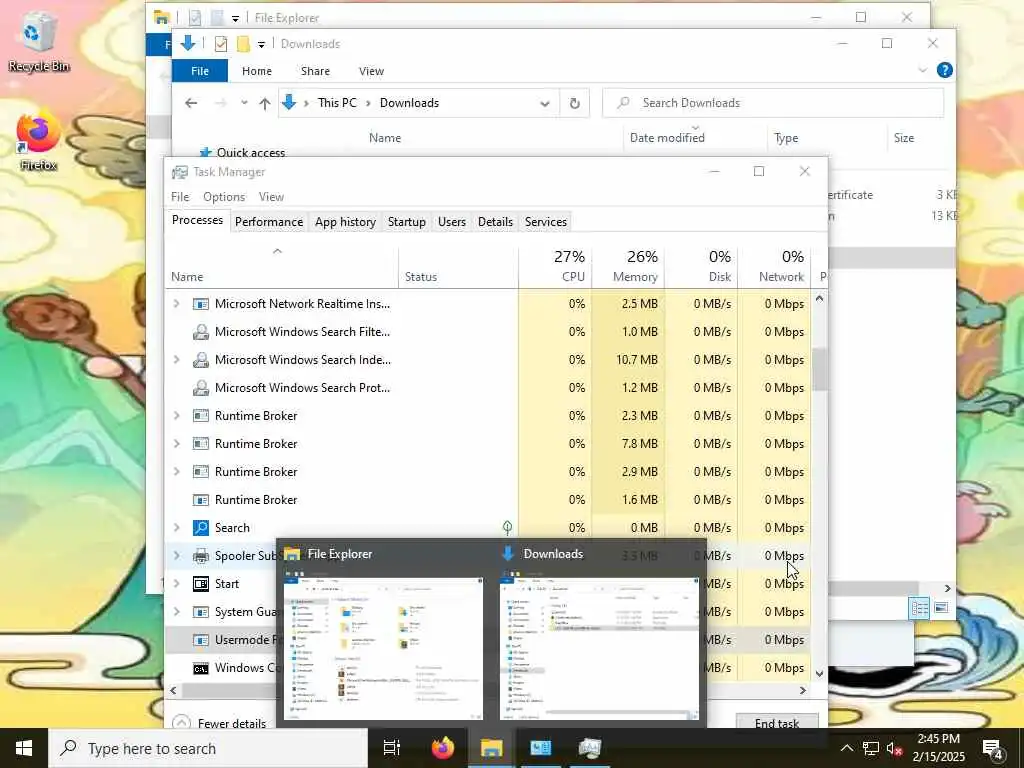Viewport: 1024px width, 768px height.
Task: Sort processes by Memory column
Action: pyautogui.click(x=628, y=266)
